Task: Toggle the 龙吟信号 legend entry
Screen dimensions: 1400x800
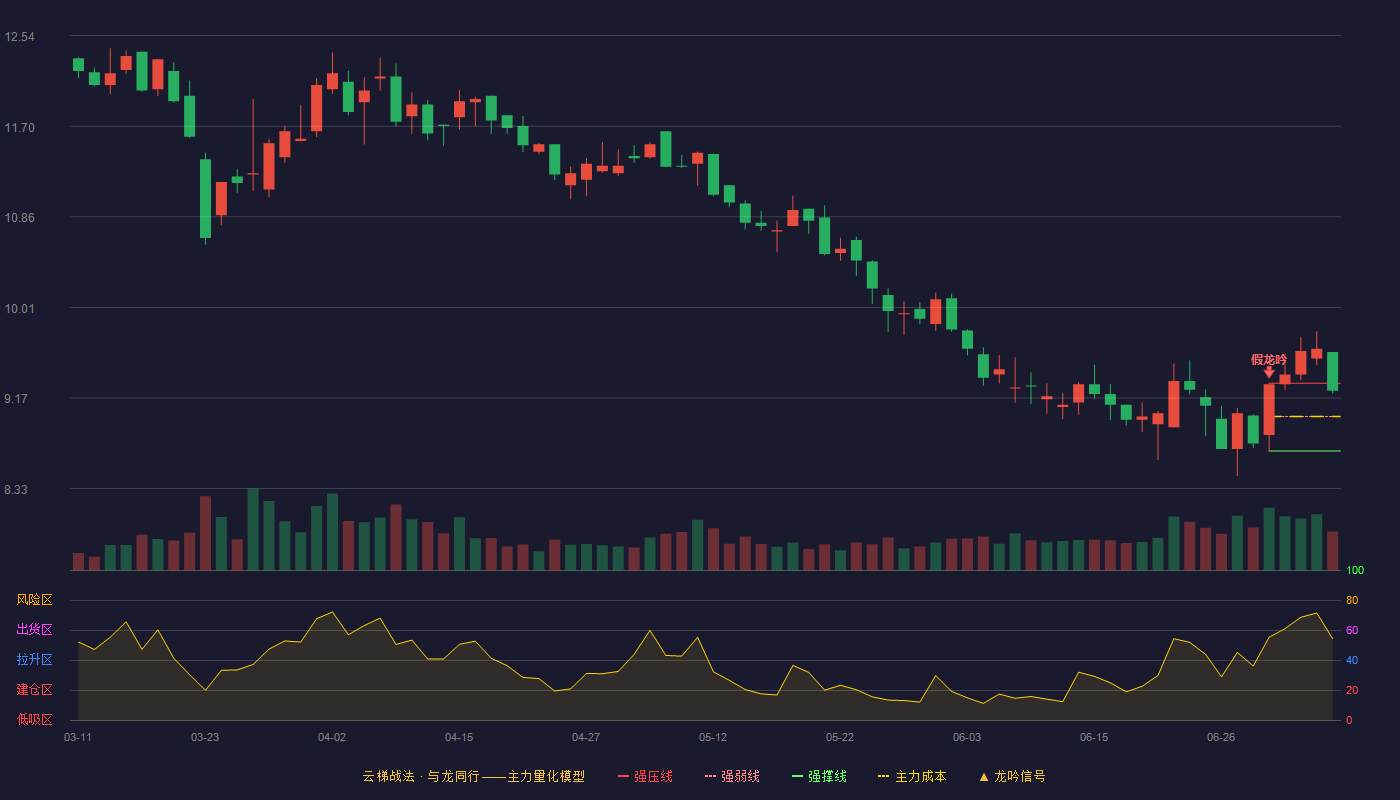Action: tap(1012, 776)
